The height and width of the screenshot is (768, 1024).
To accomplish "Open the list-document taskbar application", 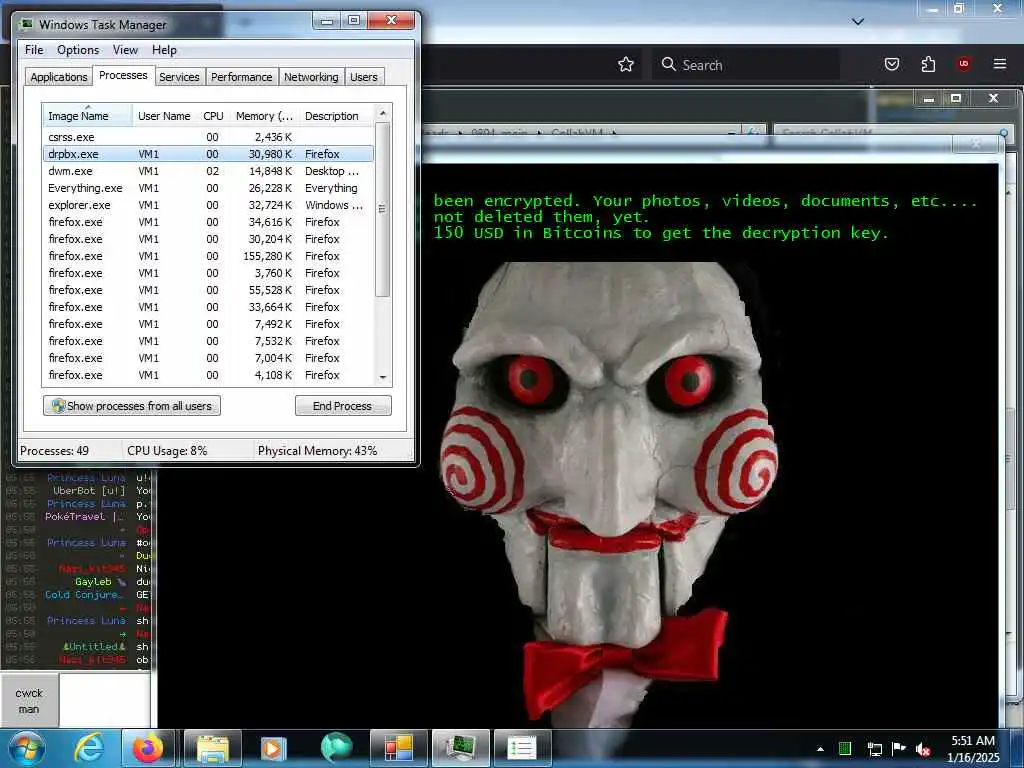I will [x=522, y=748].
